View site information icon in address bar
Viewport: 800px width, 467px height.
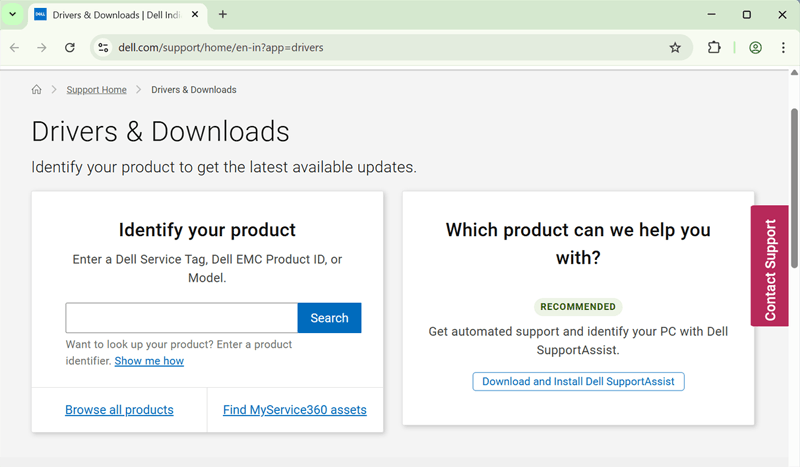[103, 47]
